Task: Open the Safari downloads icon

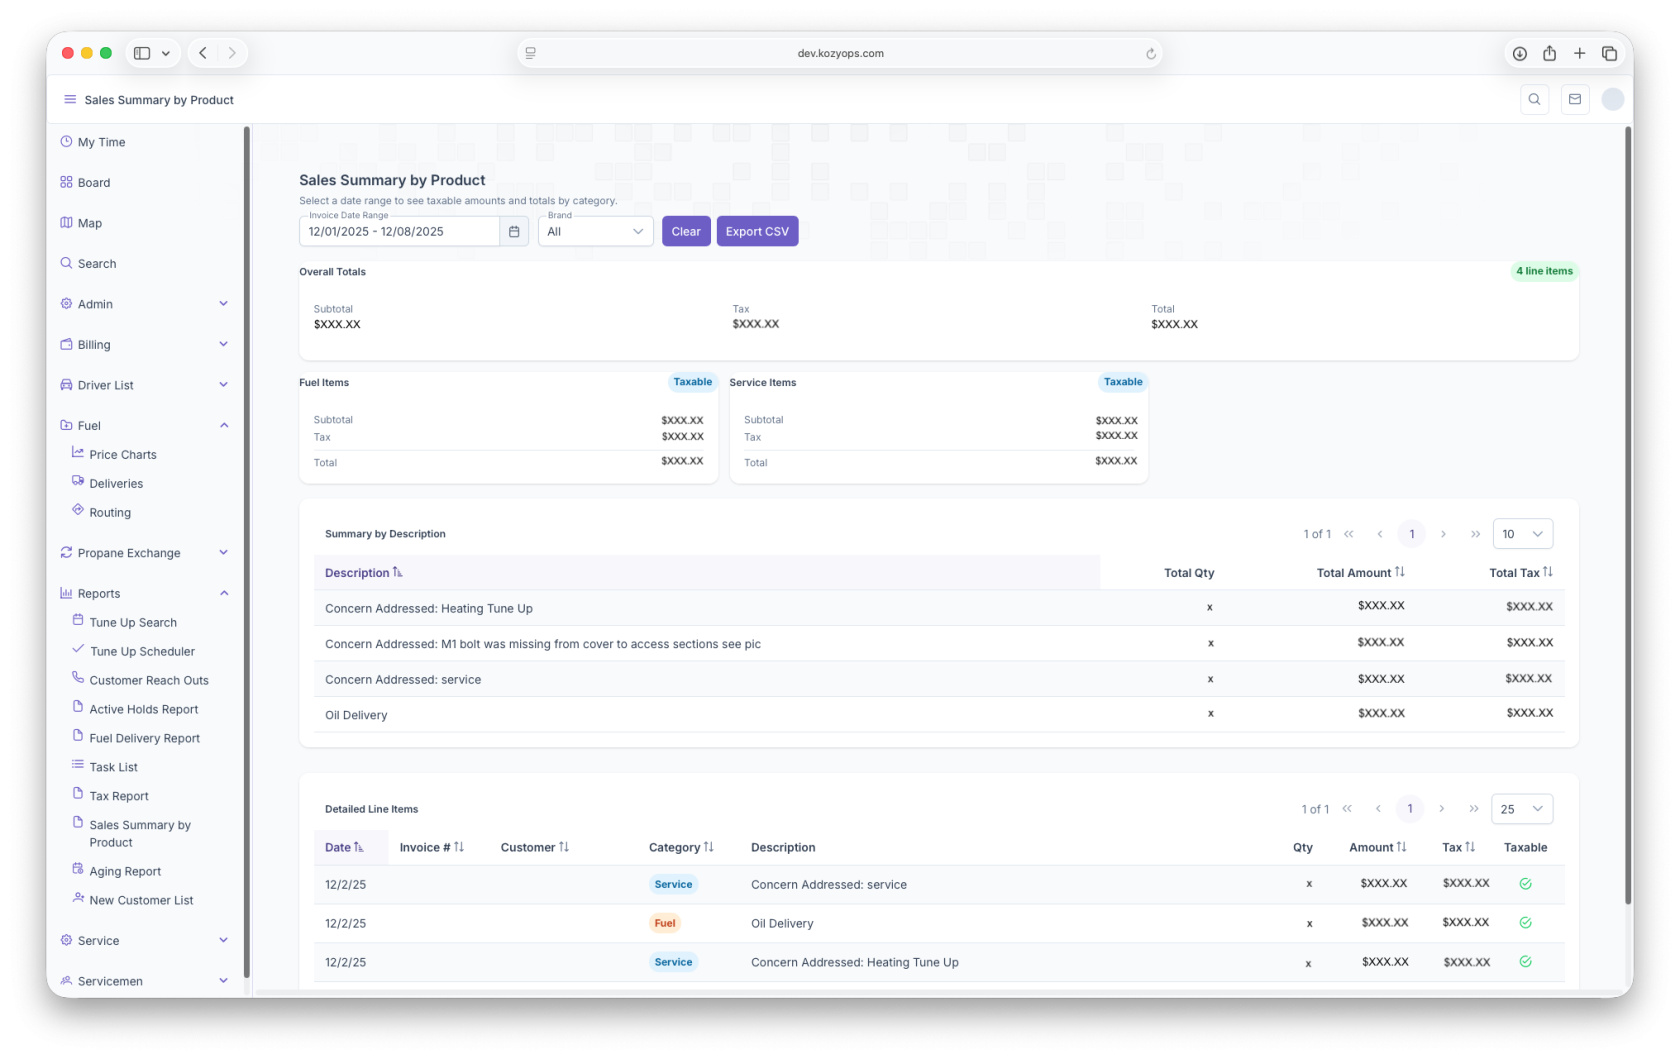Action: point(1519,54)
